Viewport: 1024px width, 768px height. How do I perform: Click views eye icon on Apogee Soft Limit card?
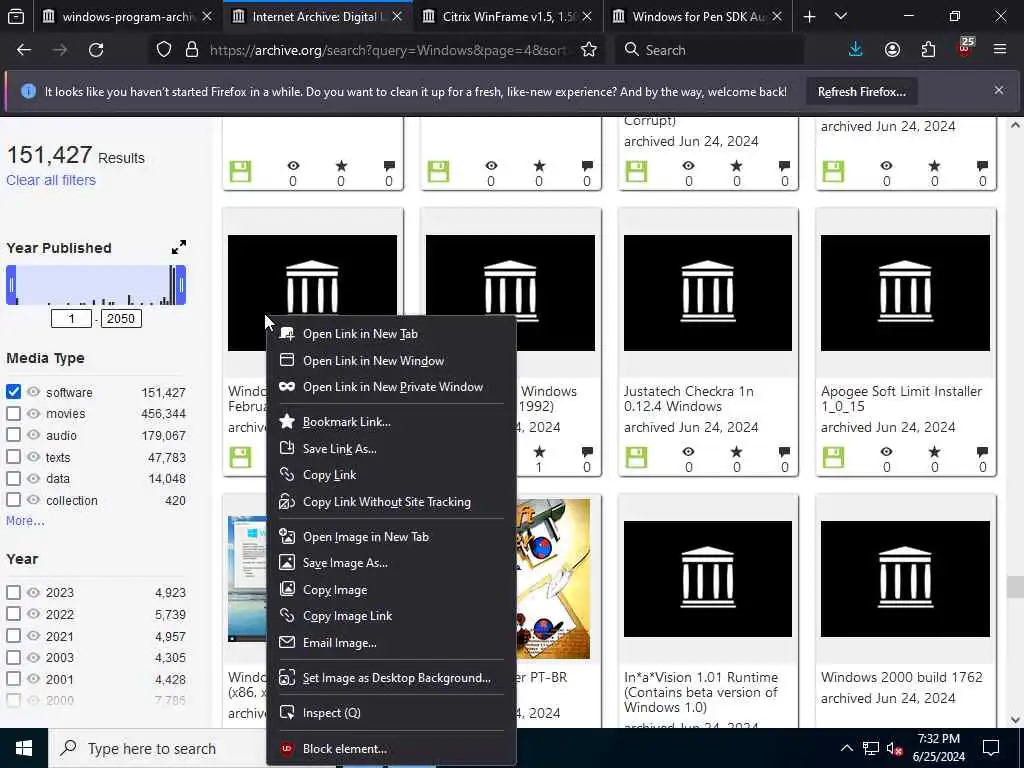[886, 451]
